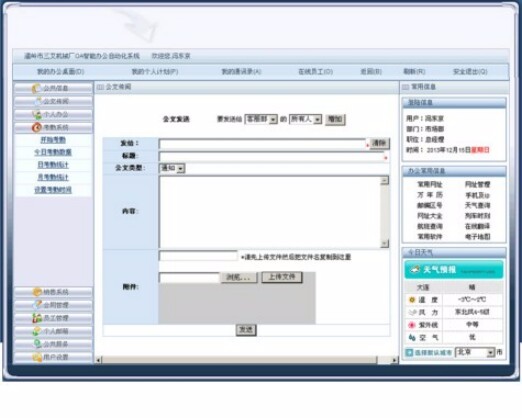
Task: Click the ultraviolet index icon
Action: [x=412, y=325]
